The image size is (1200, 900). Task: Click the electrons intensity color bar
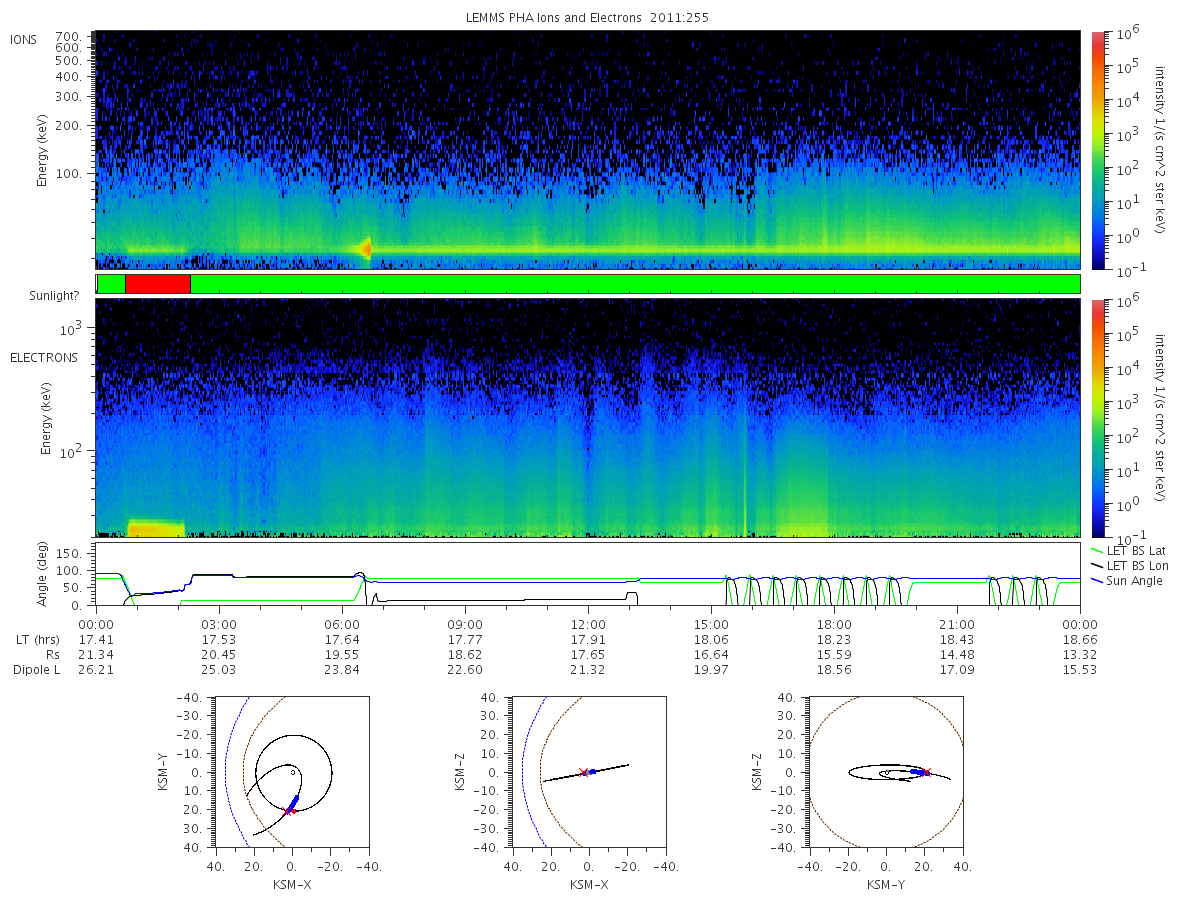[x=1097, y=417]
